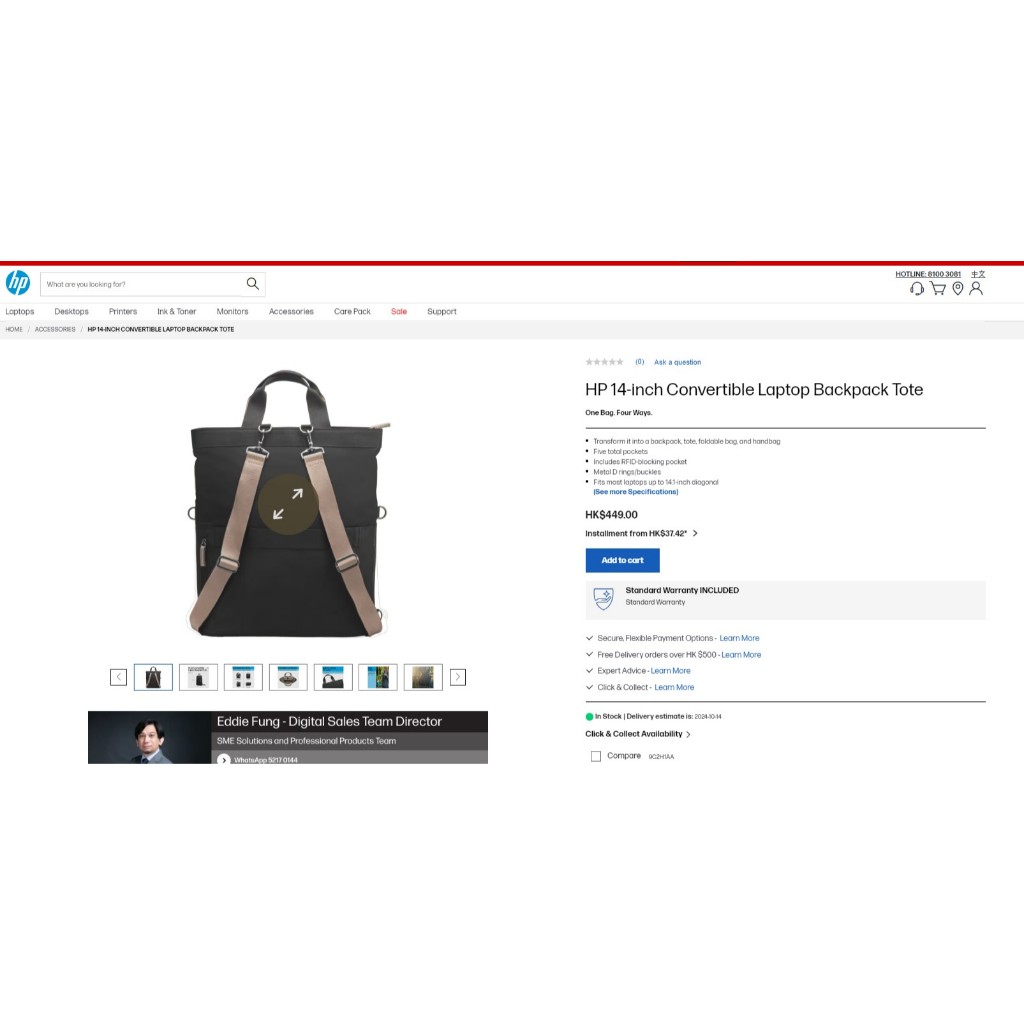Show next thumbnails with right arrow
Screen dimensions: 1024x1024
[x=458, y=677]
